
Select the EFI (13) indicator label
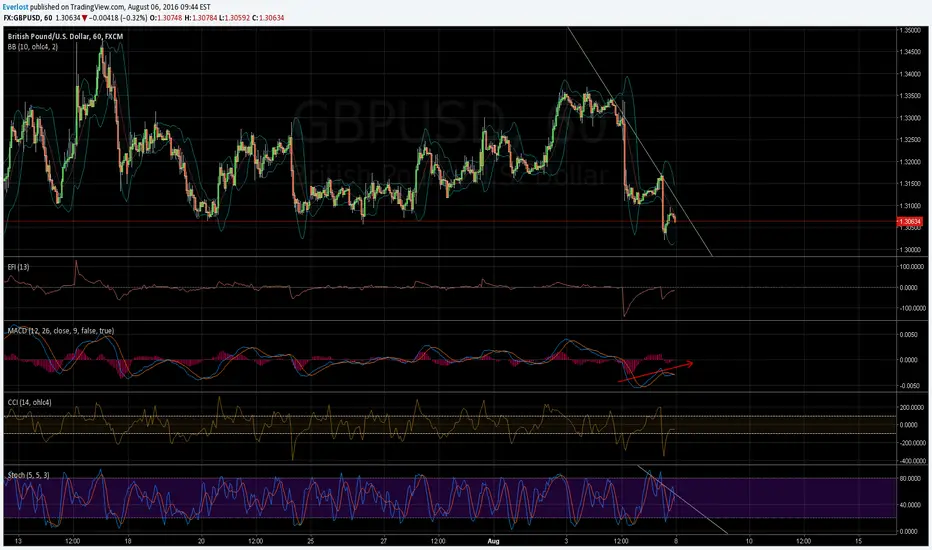(18, 267)
